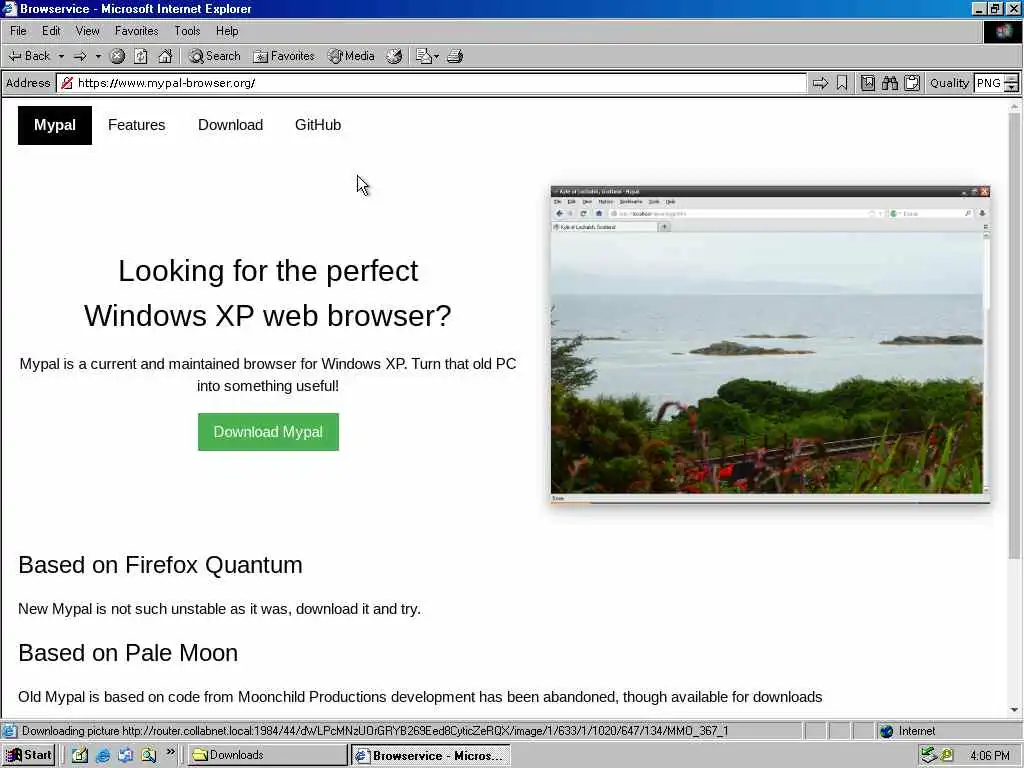
Task: Click the magnifier Quick Launch icon
Action: [x=149, y=755]
